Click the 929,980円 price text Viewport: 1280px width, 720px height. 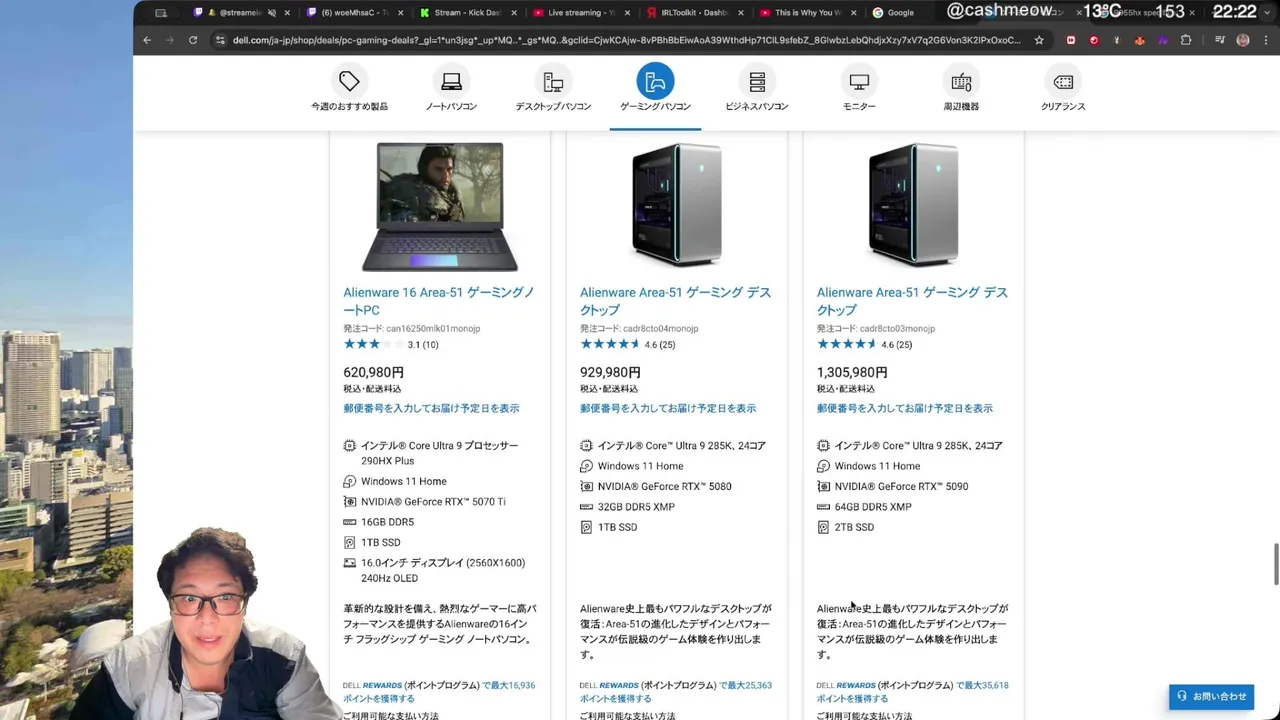pos(610,372)
